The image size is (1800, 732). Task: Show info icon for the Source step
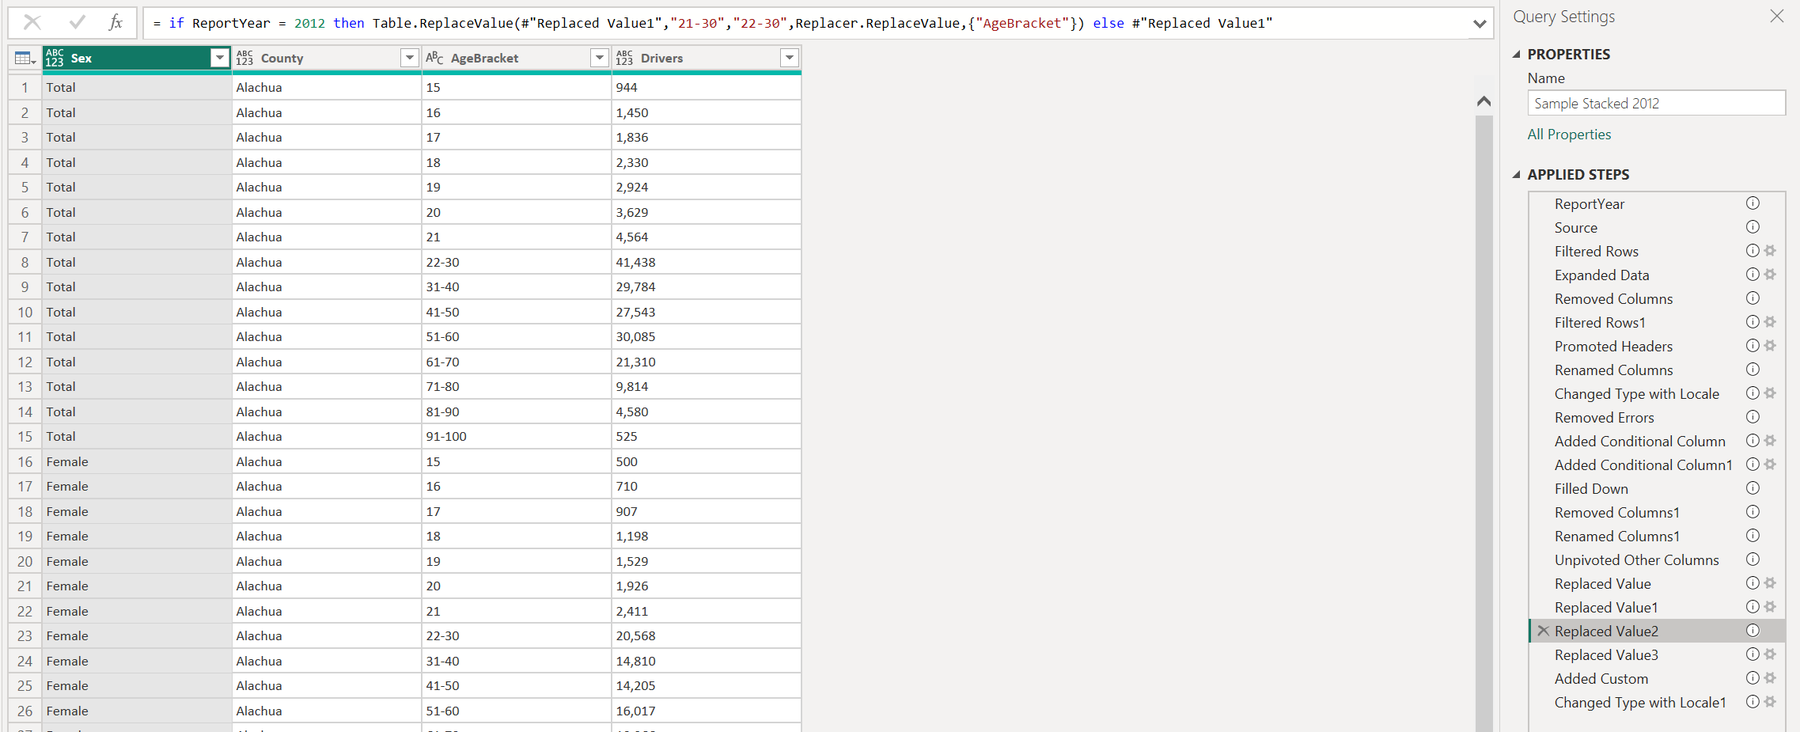(1753, 227)
